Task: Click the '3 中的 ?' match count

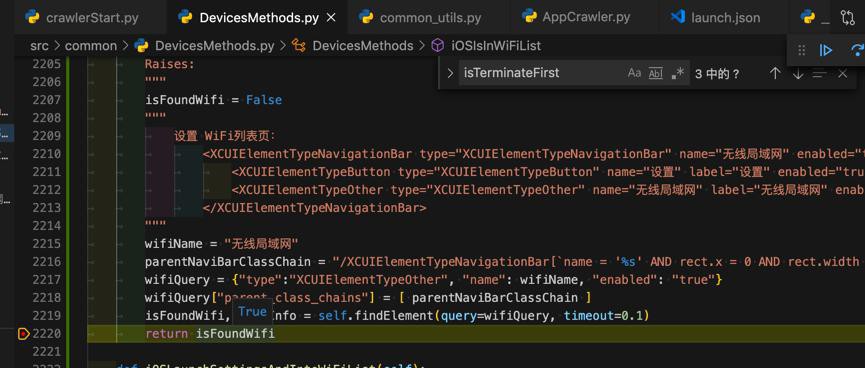Action: [x=717, y=74]
